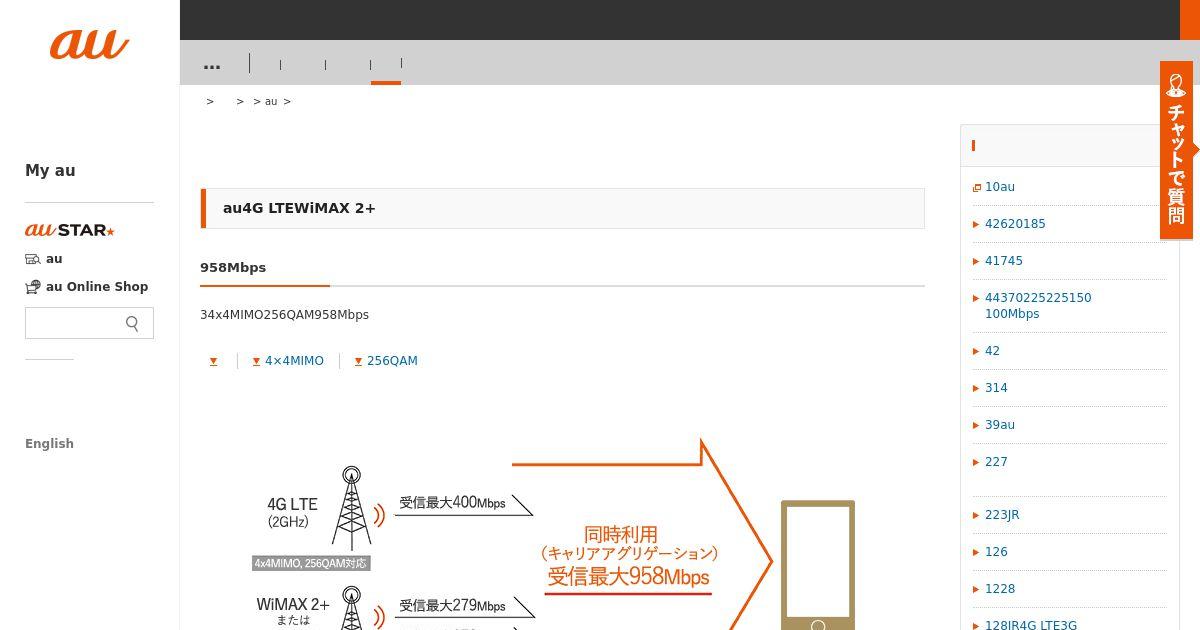Open sidebar link 39au
1200x630 pixels.
coord(1000,425)
